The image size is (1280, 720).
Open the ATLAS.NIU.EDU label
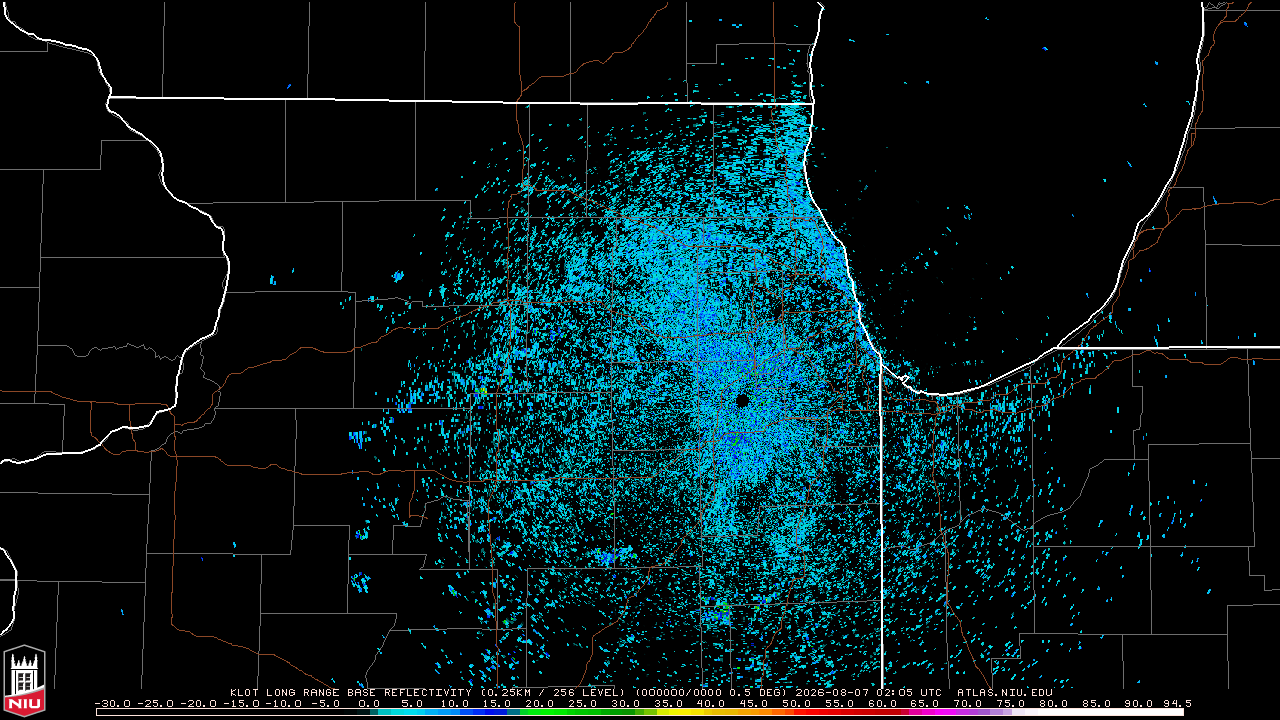1004,692
